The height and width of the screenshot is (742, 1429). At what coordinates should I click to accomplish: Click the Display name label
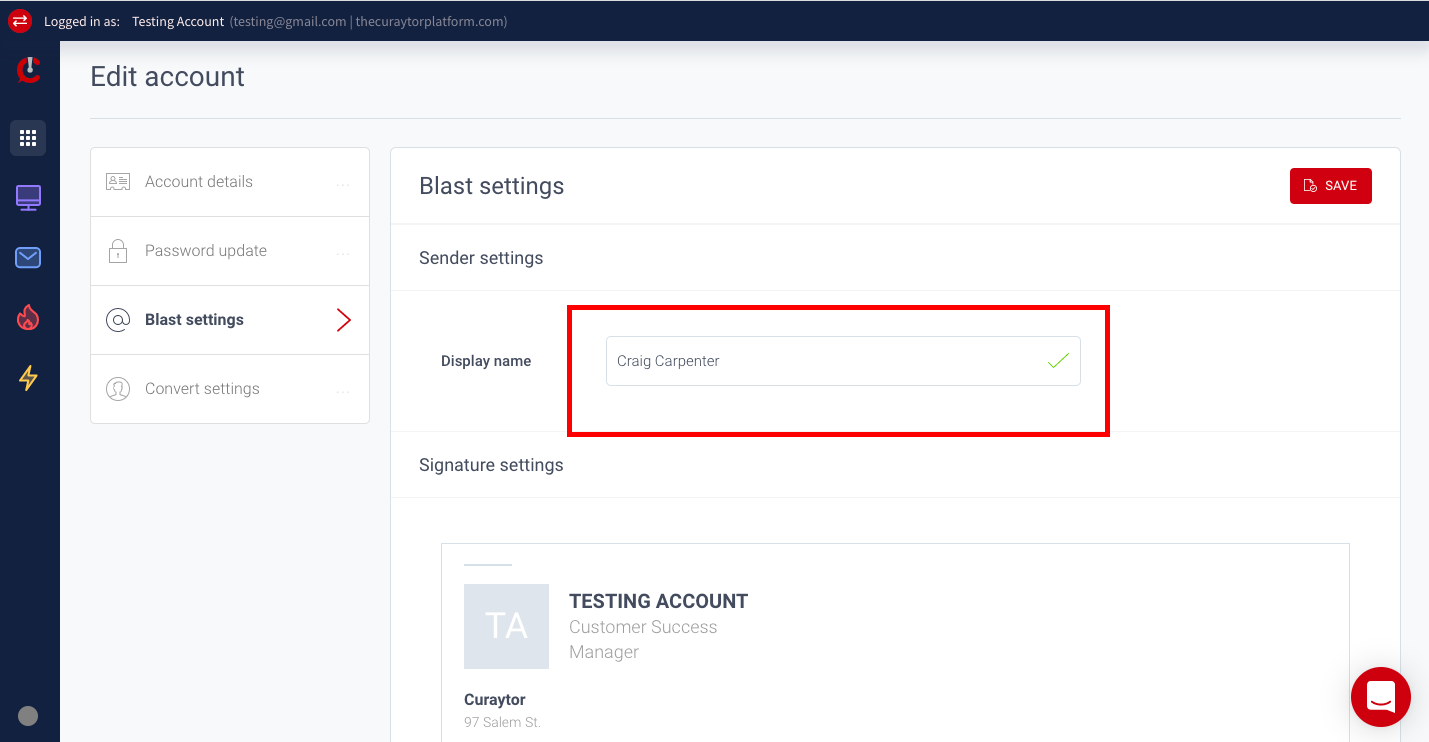[x=486, y=361]
